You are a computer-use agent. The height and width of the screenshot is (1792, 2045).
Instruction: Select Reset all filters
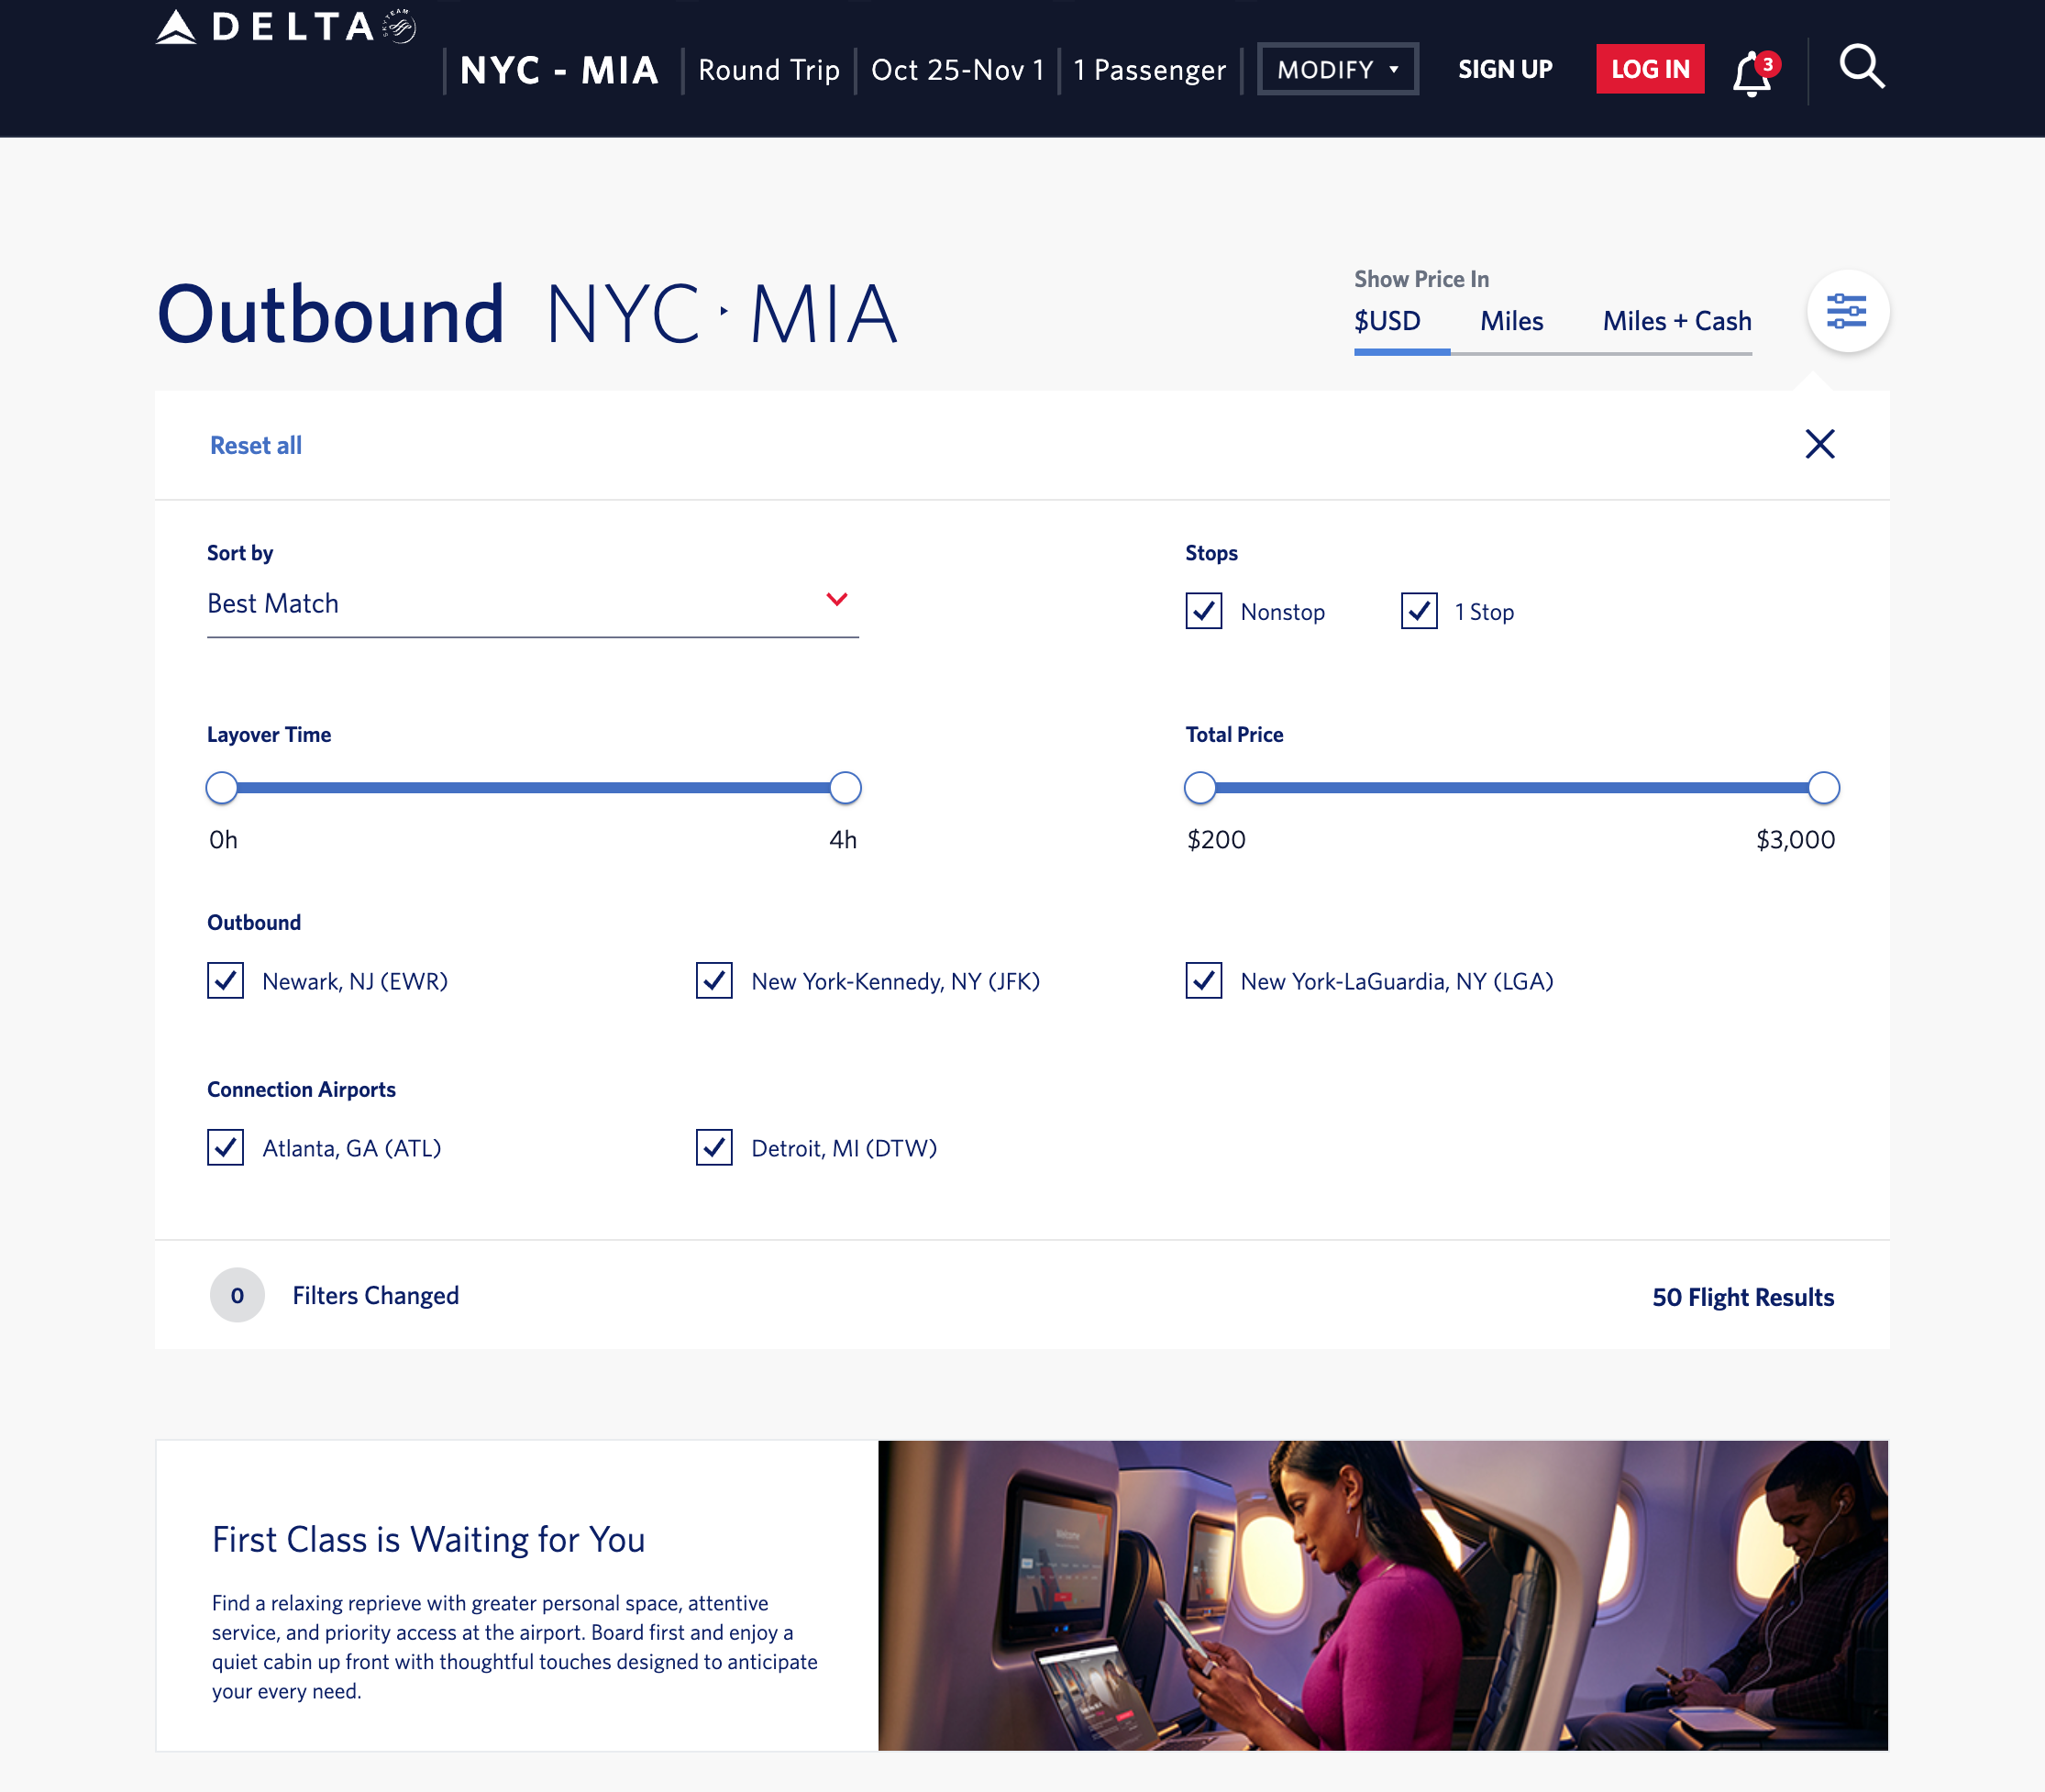pyautogui.click(x=255, y=444)
